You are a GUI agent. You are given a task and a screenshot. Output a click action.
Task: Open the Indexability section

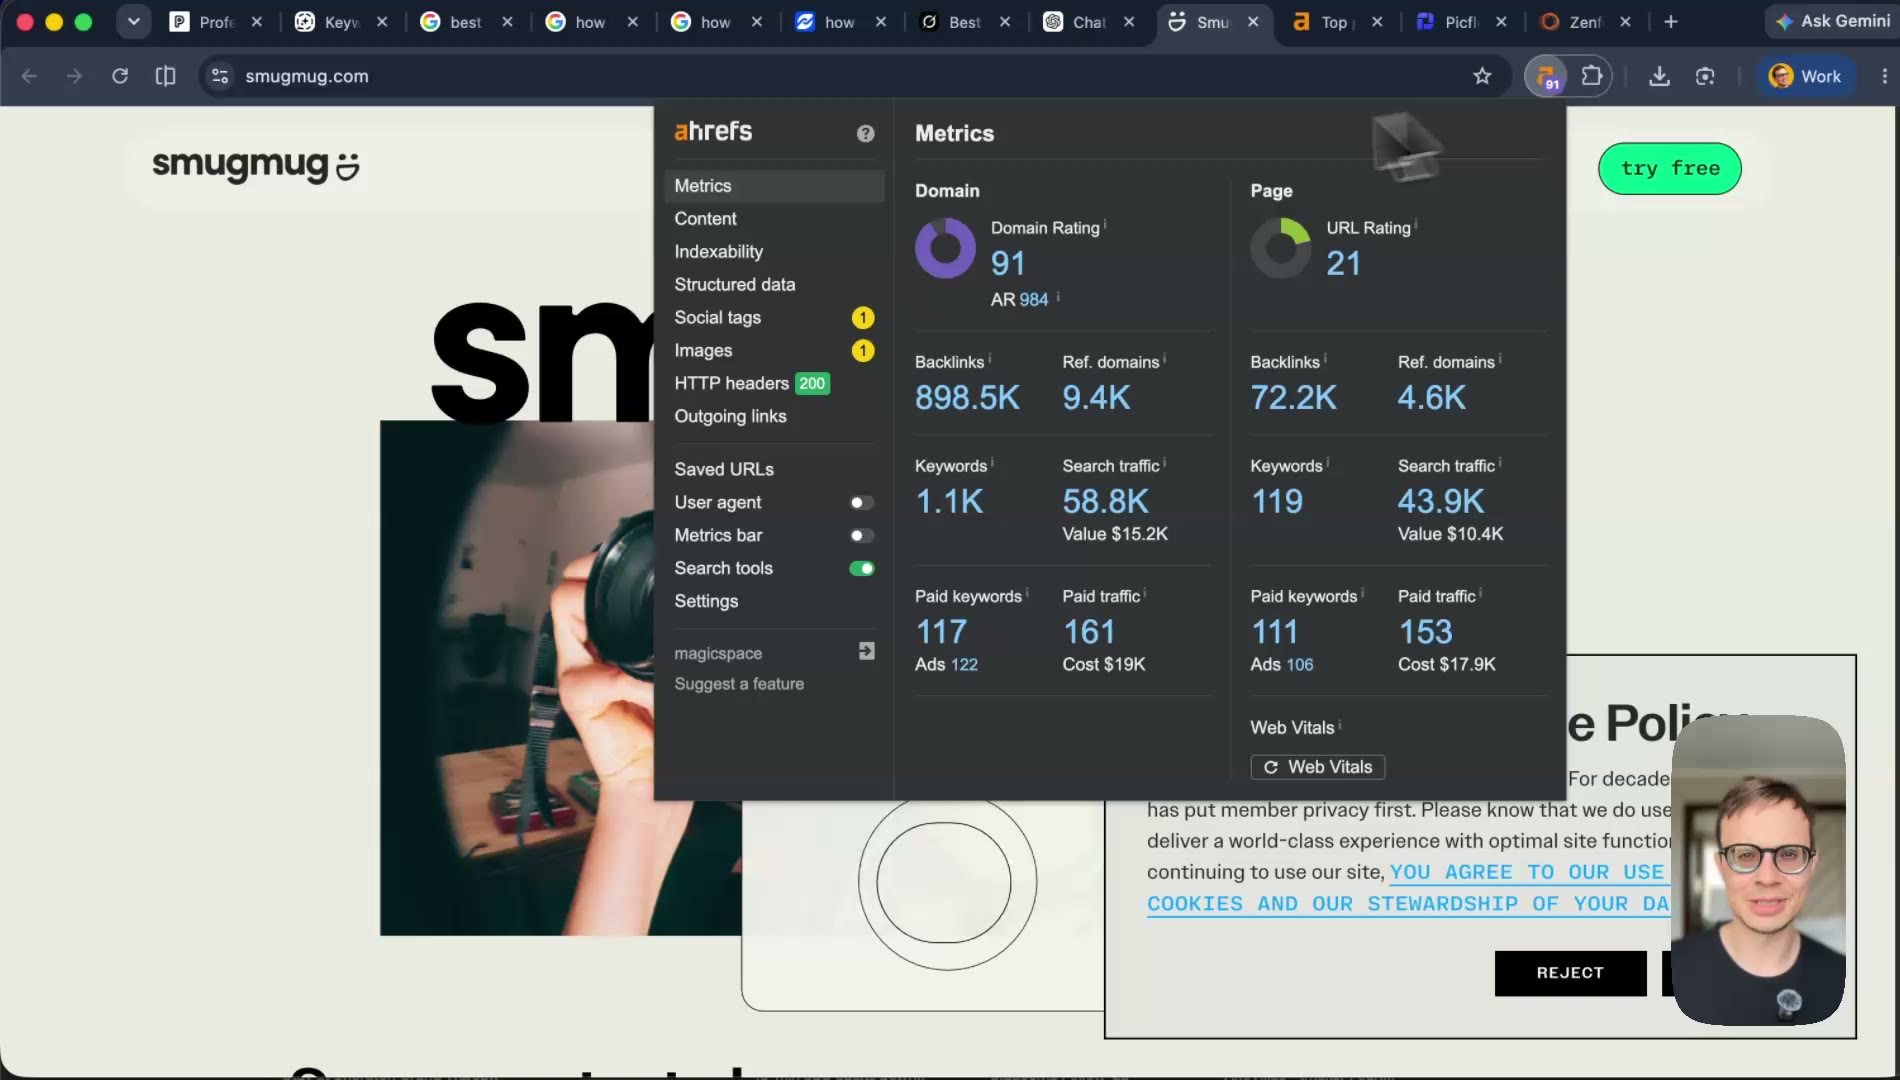pos(718,252)
